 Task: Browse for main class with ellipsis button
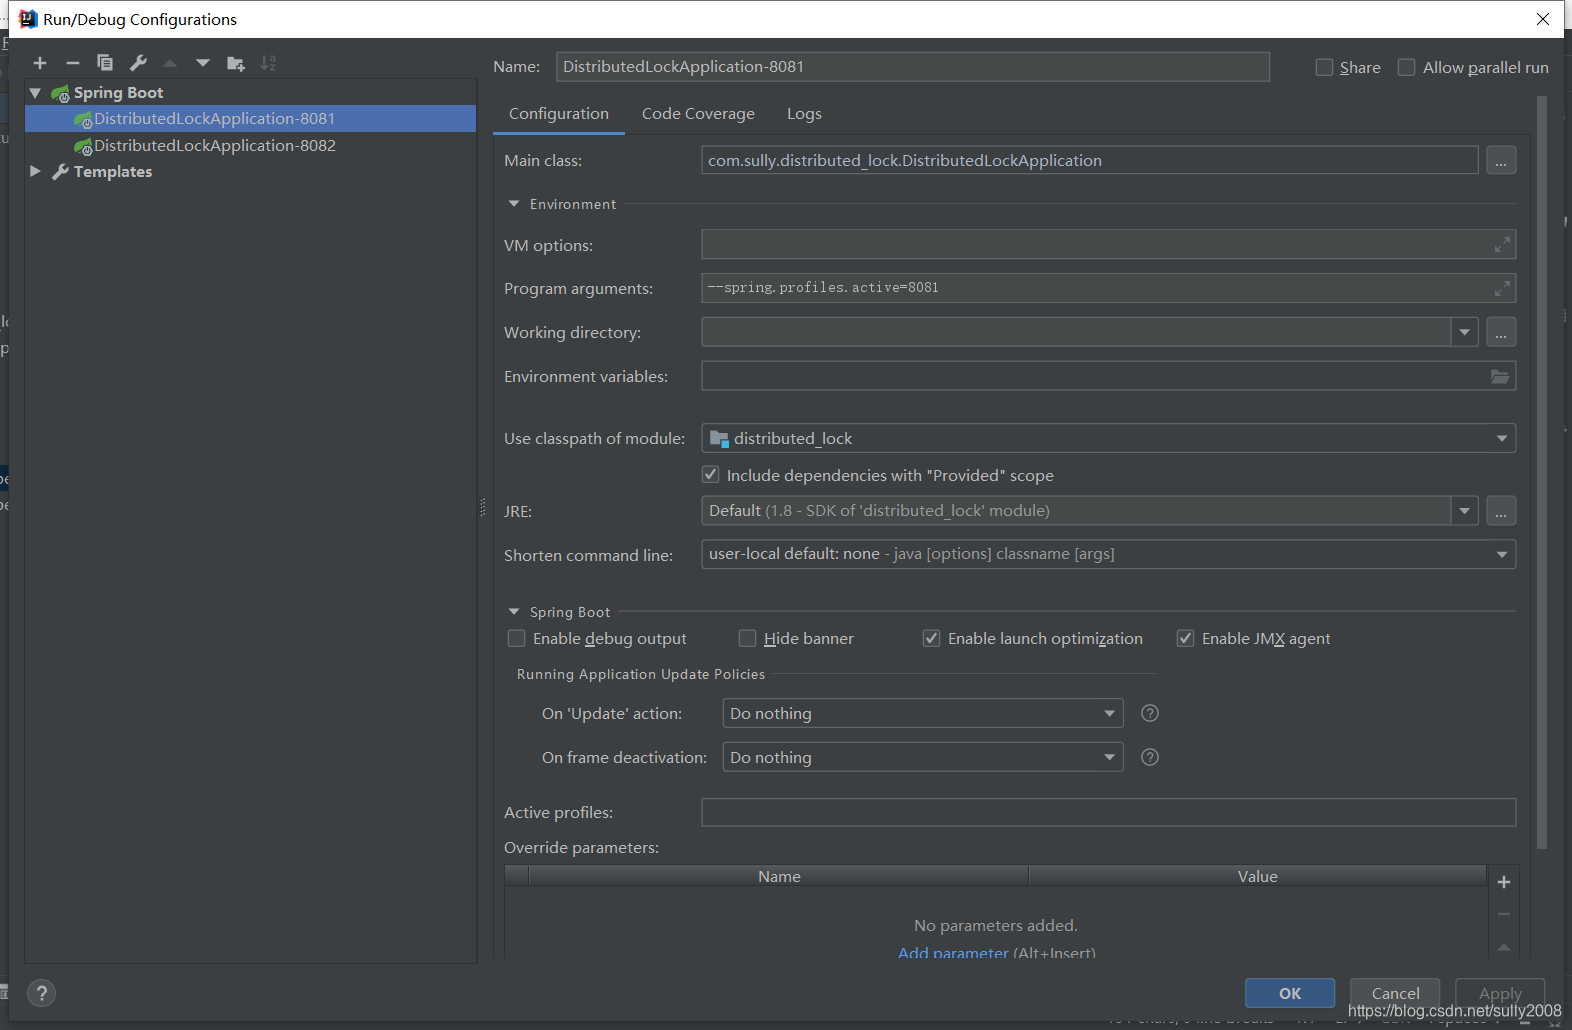tap(1501, 160)
